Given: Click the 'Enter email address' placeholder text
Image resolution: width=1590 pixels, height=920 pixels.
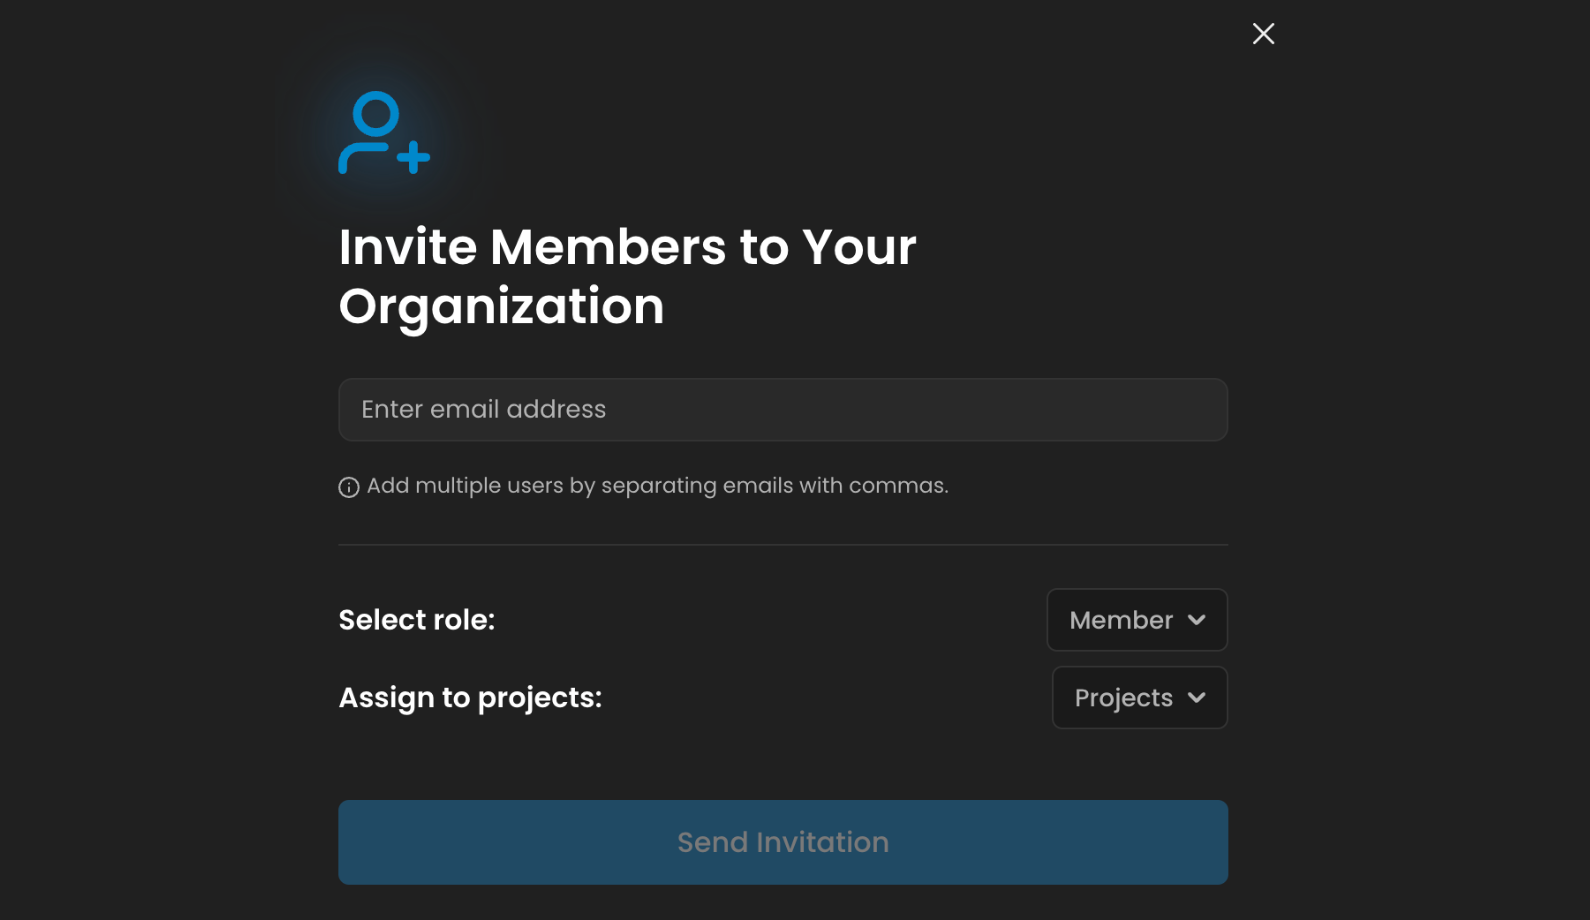Looking at the screenshot, I should 484,410.
